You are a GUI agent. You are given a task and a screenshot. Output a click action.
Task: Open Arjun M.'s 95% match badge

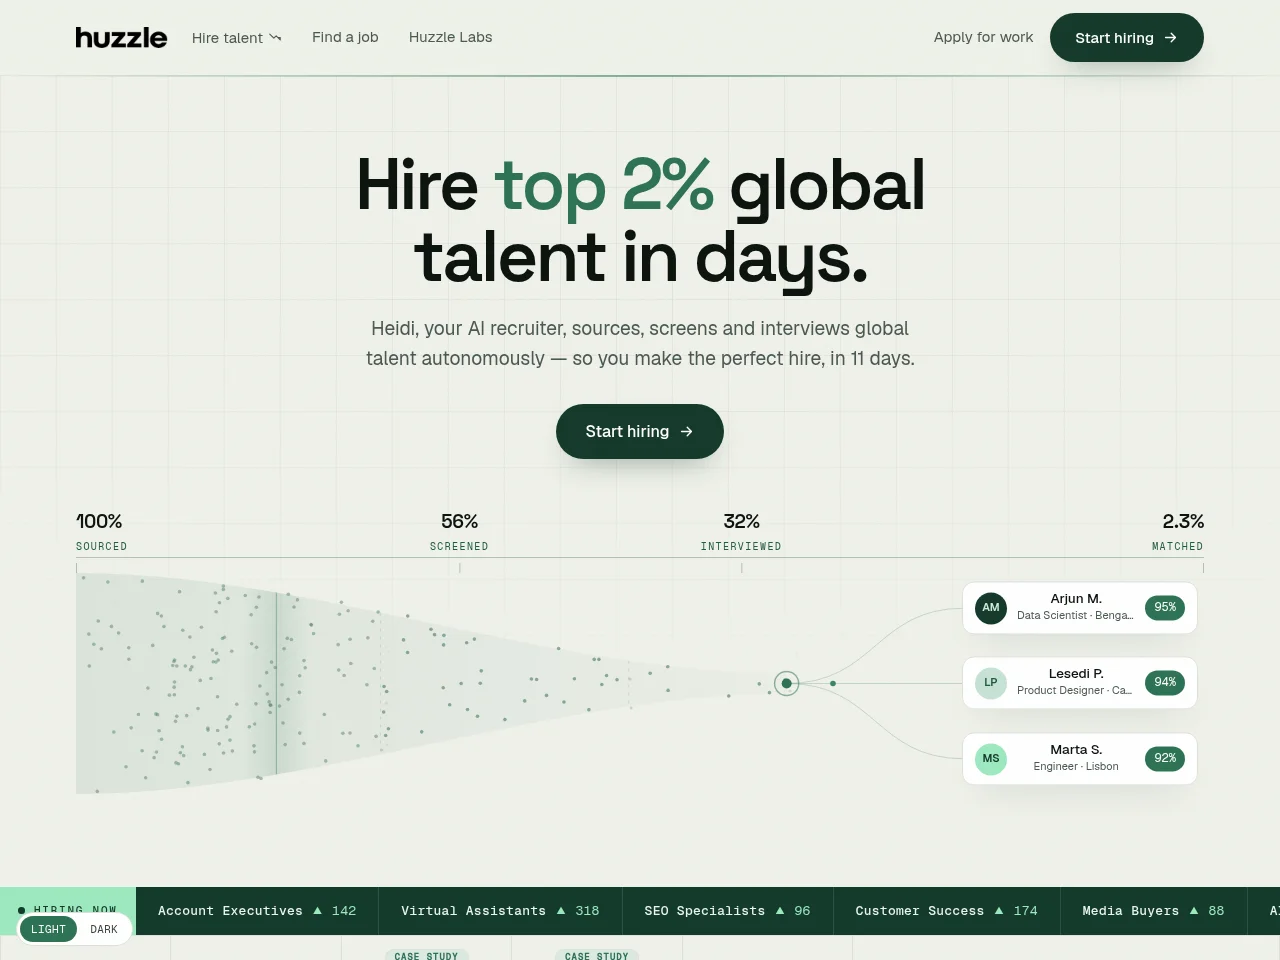coord(1165,608)
